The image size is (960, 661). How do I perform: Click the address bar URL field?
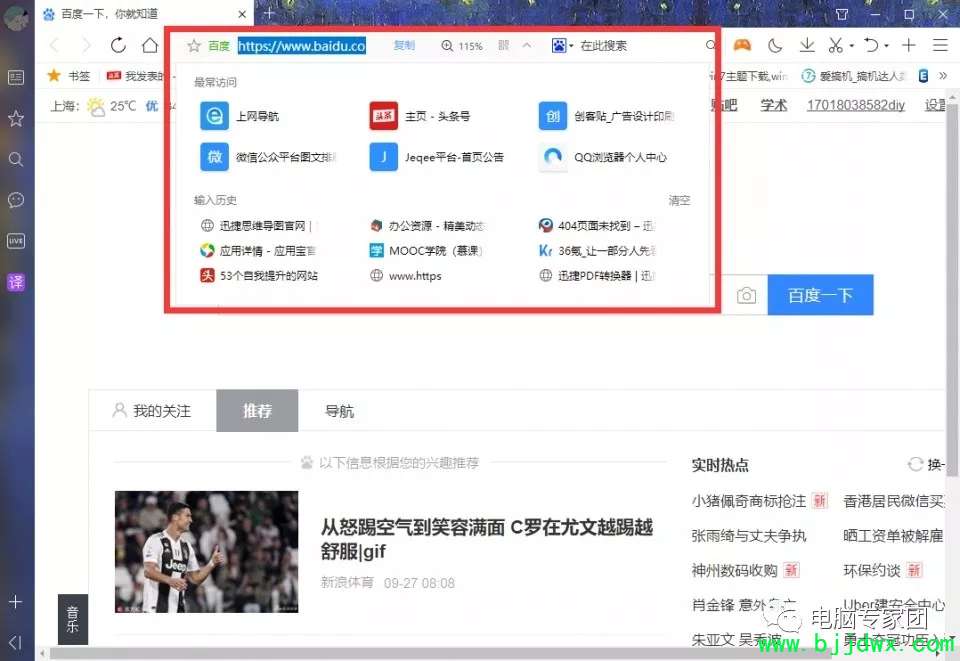pyautogui.click(x=302, y=46)
